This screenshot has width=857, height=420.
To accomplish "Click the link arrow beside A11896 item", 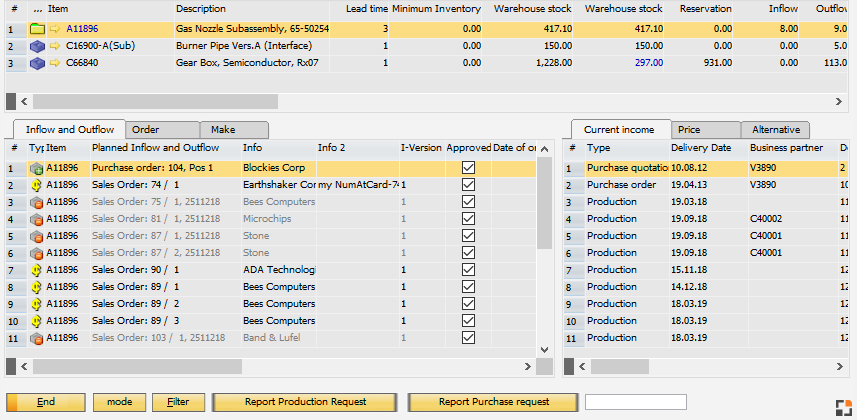I will point(55,29).
